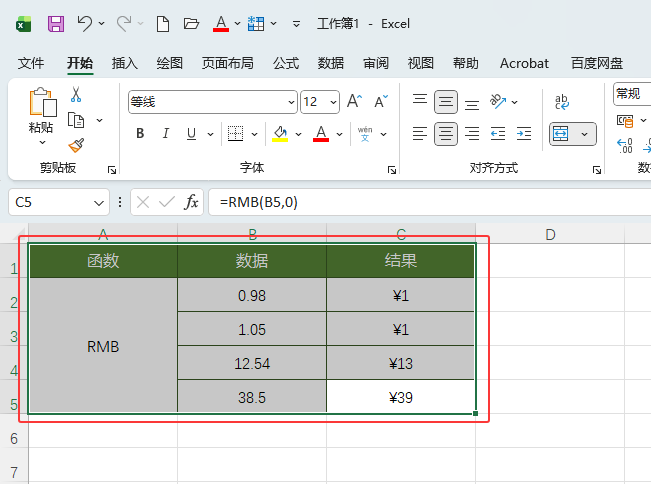Switch to the 页面布局 ribbon tab
Image resolution: width=651 pixels, height=484 pixels.
[x=227, y=63]
